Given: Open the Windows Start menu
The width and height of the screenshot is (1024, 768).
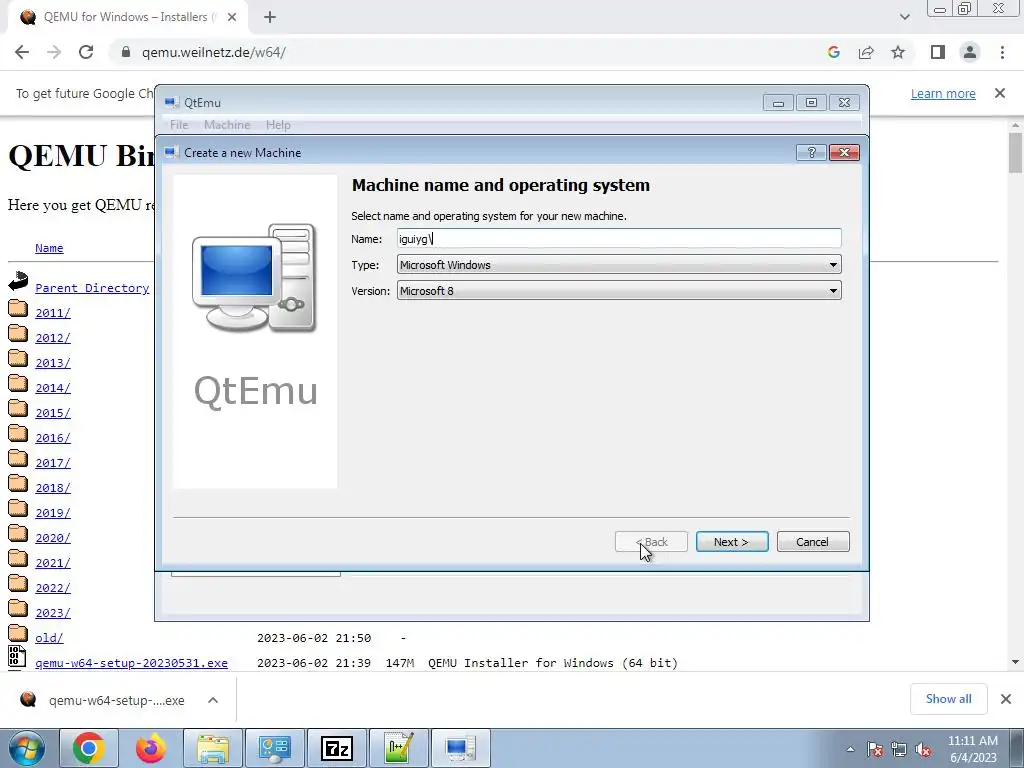Looking at the screenshot, I should pyautogui.click(x=27, y=748).
